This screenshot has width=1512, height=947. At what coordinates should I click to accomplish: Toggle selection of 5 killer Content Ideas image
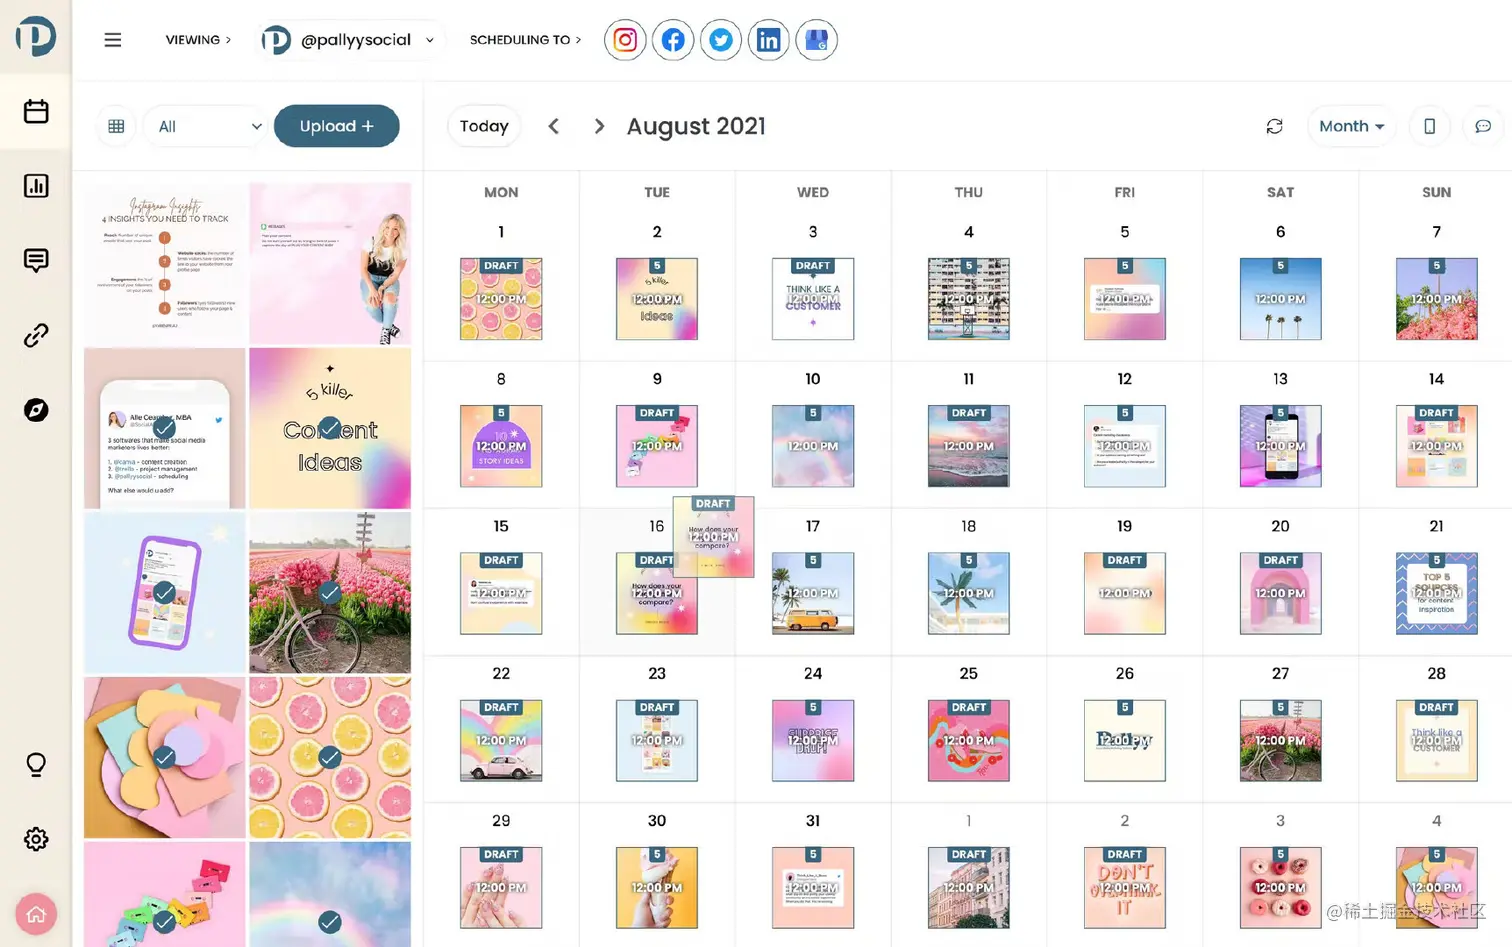tap(330, 428)
